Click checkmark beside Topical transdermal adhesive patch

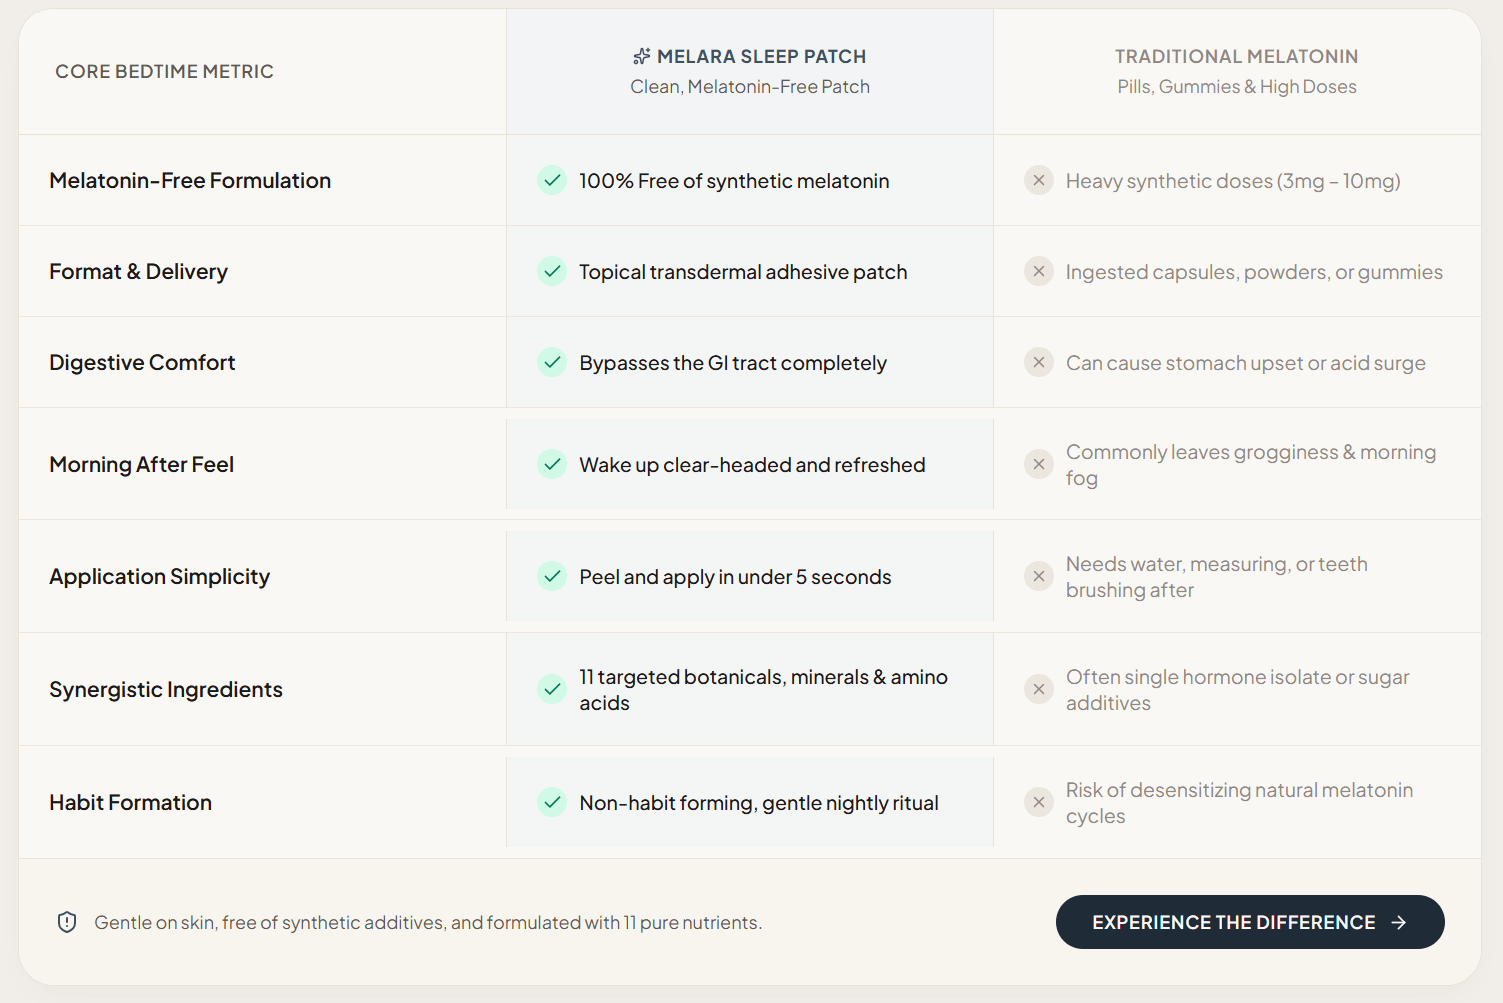[552, 271]
